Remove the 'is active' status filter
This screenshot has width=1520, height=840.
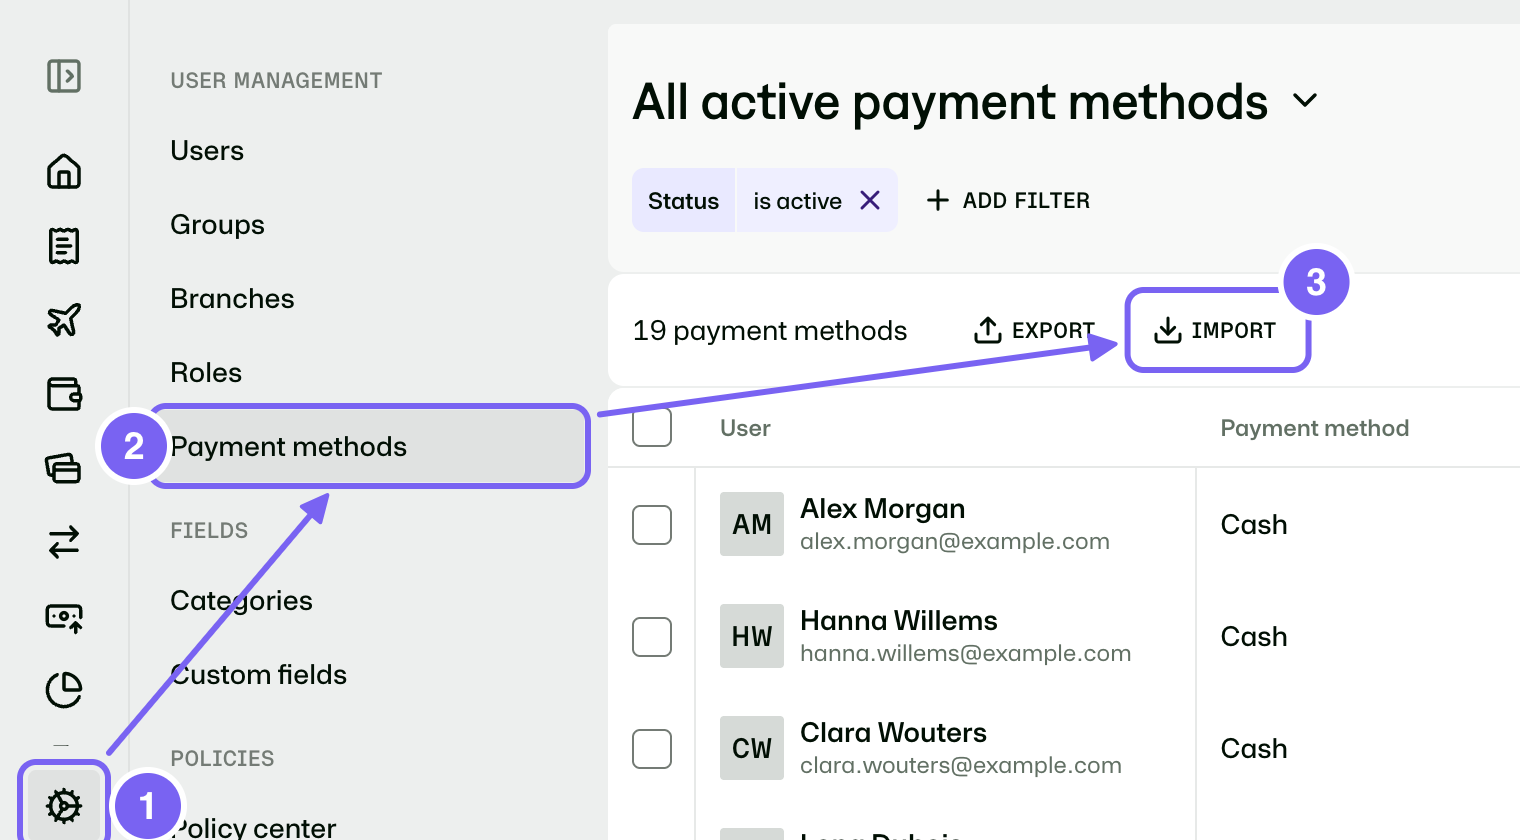point(870,200)
